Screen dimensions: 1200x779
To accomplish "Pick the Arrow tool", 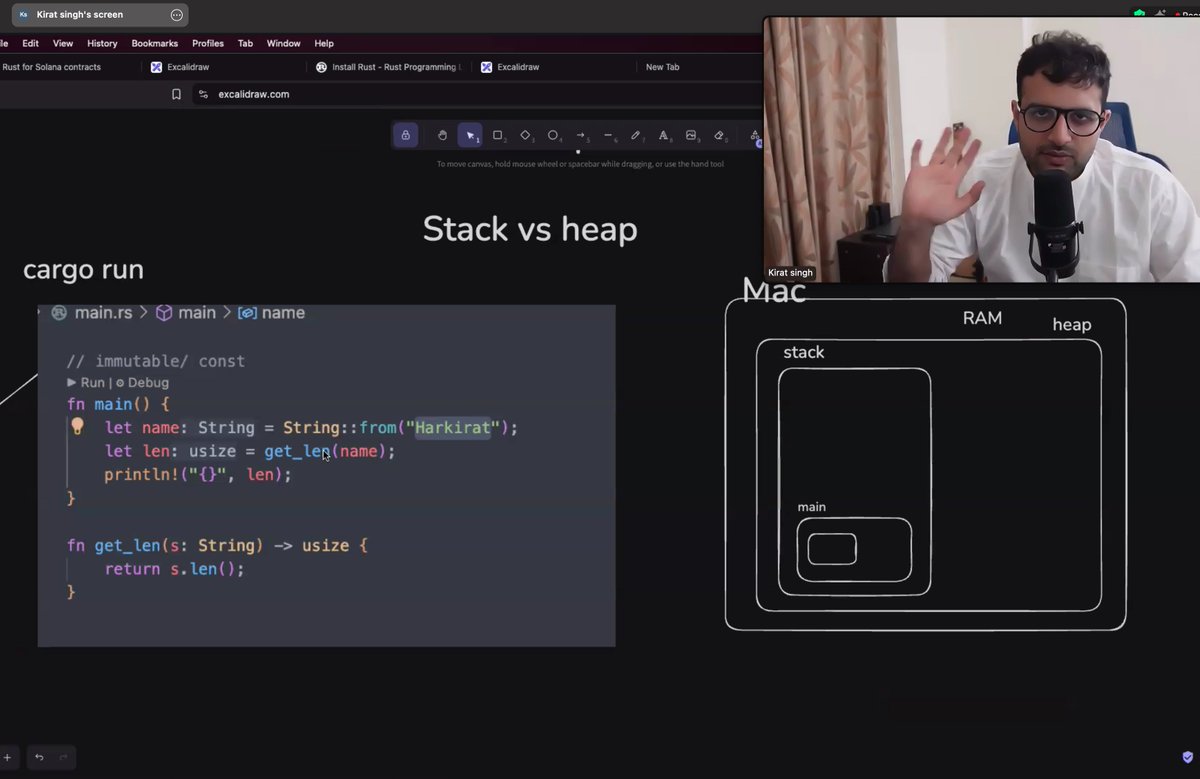I will (x=581, y=135).
